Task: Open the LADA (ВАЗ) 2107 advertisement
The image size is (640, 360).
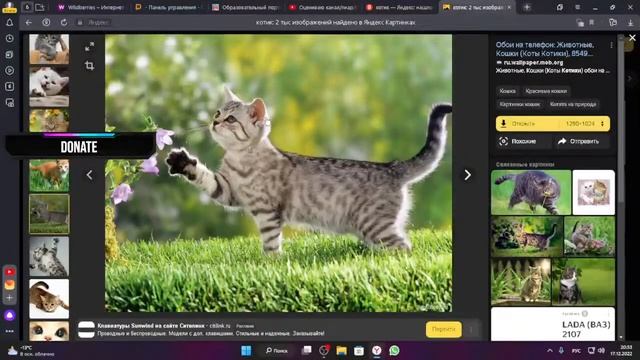Action: coord(553,324)
